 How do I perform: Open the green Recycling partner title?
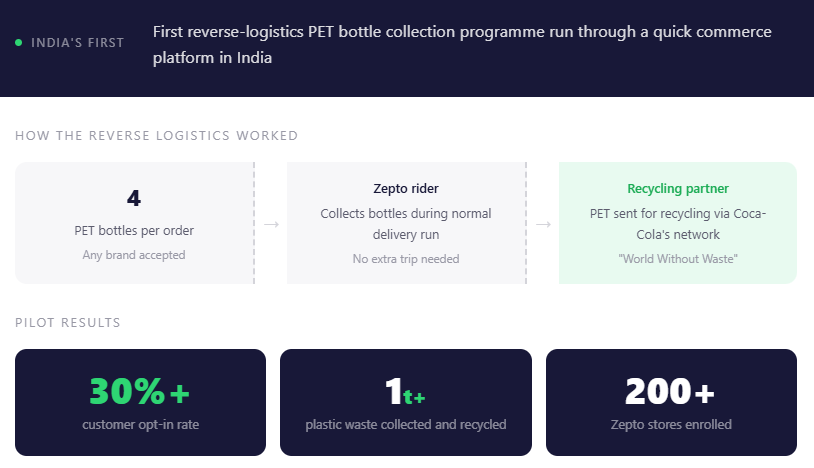pyautogui.click(x=677, y=189)
